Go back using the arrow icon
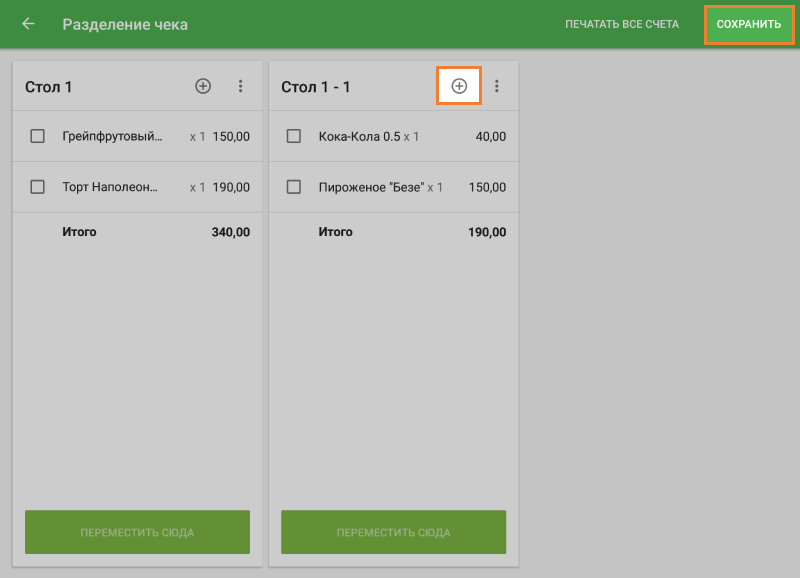Viewport: 800px width, 578px height. click(x=28, y=24)
